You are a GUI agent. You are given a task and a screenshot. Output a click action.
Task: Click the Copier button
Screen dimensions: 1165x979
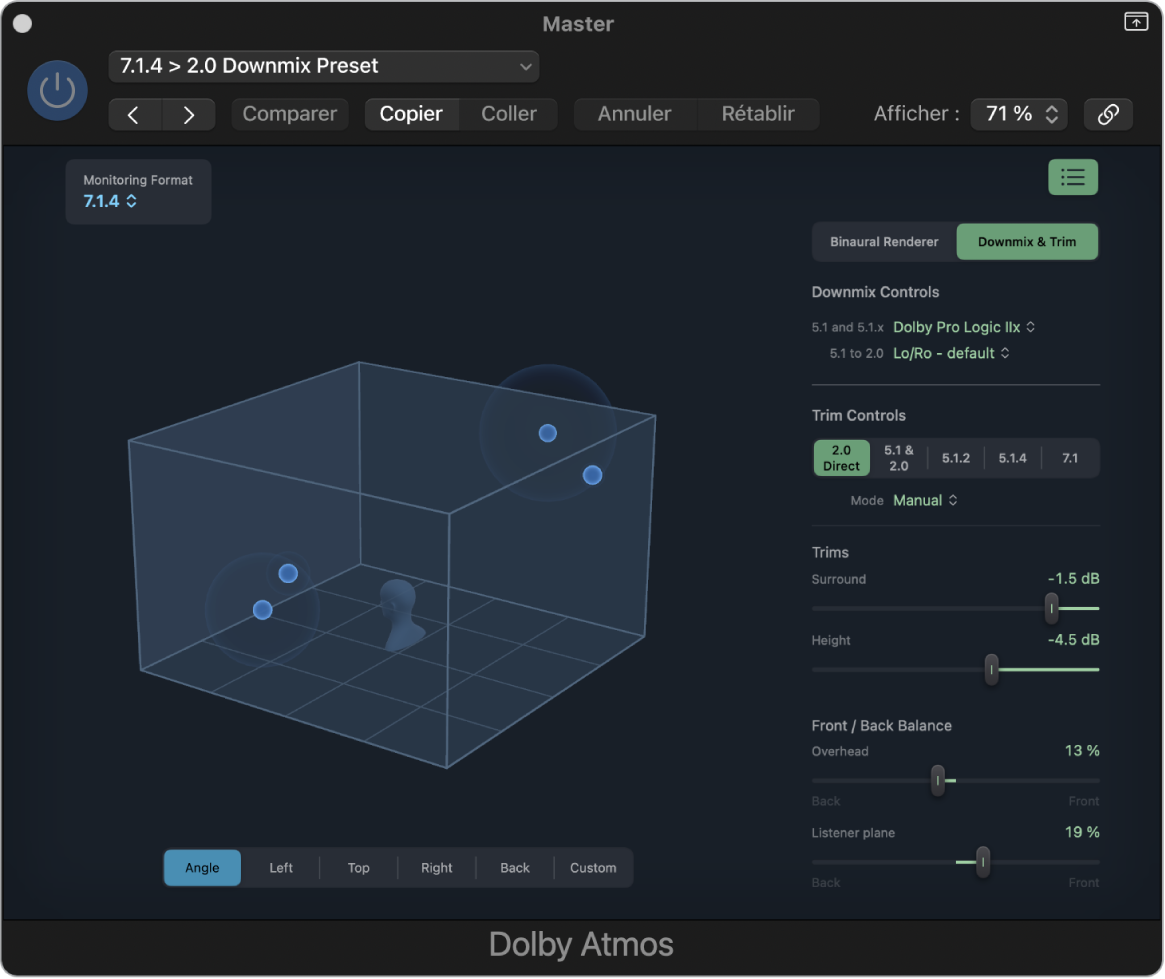point(412,114)
